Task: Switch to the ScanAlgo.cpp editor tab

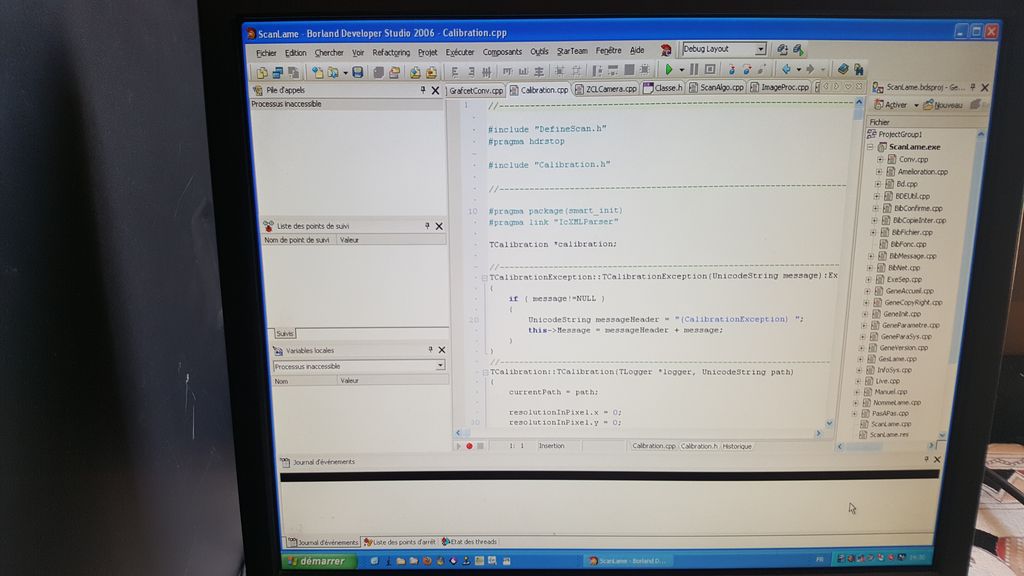Action: coord(716,88)
